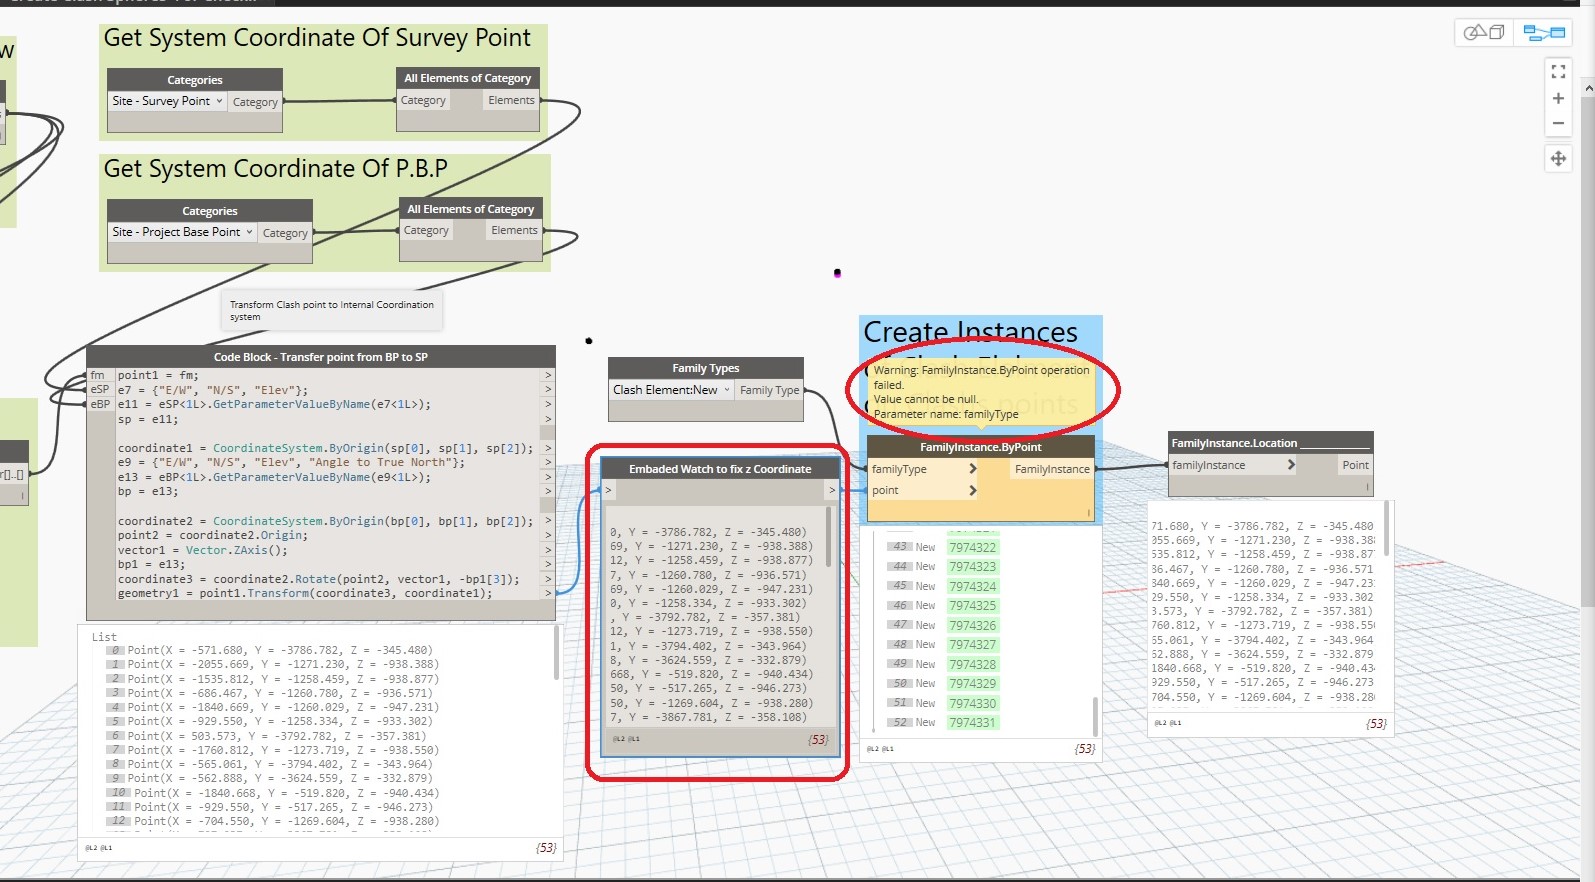Expand point port level options chevron
Image resolution: width=1595 pixels, height=882 pixels.
coord(973,490)
